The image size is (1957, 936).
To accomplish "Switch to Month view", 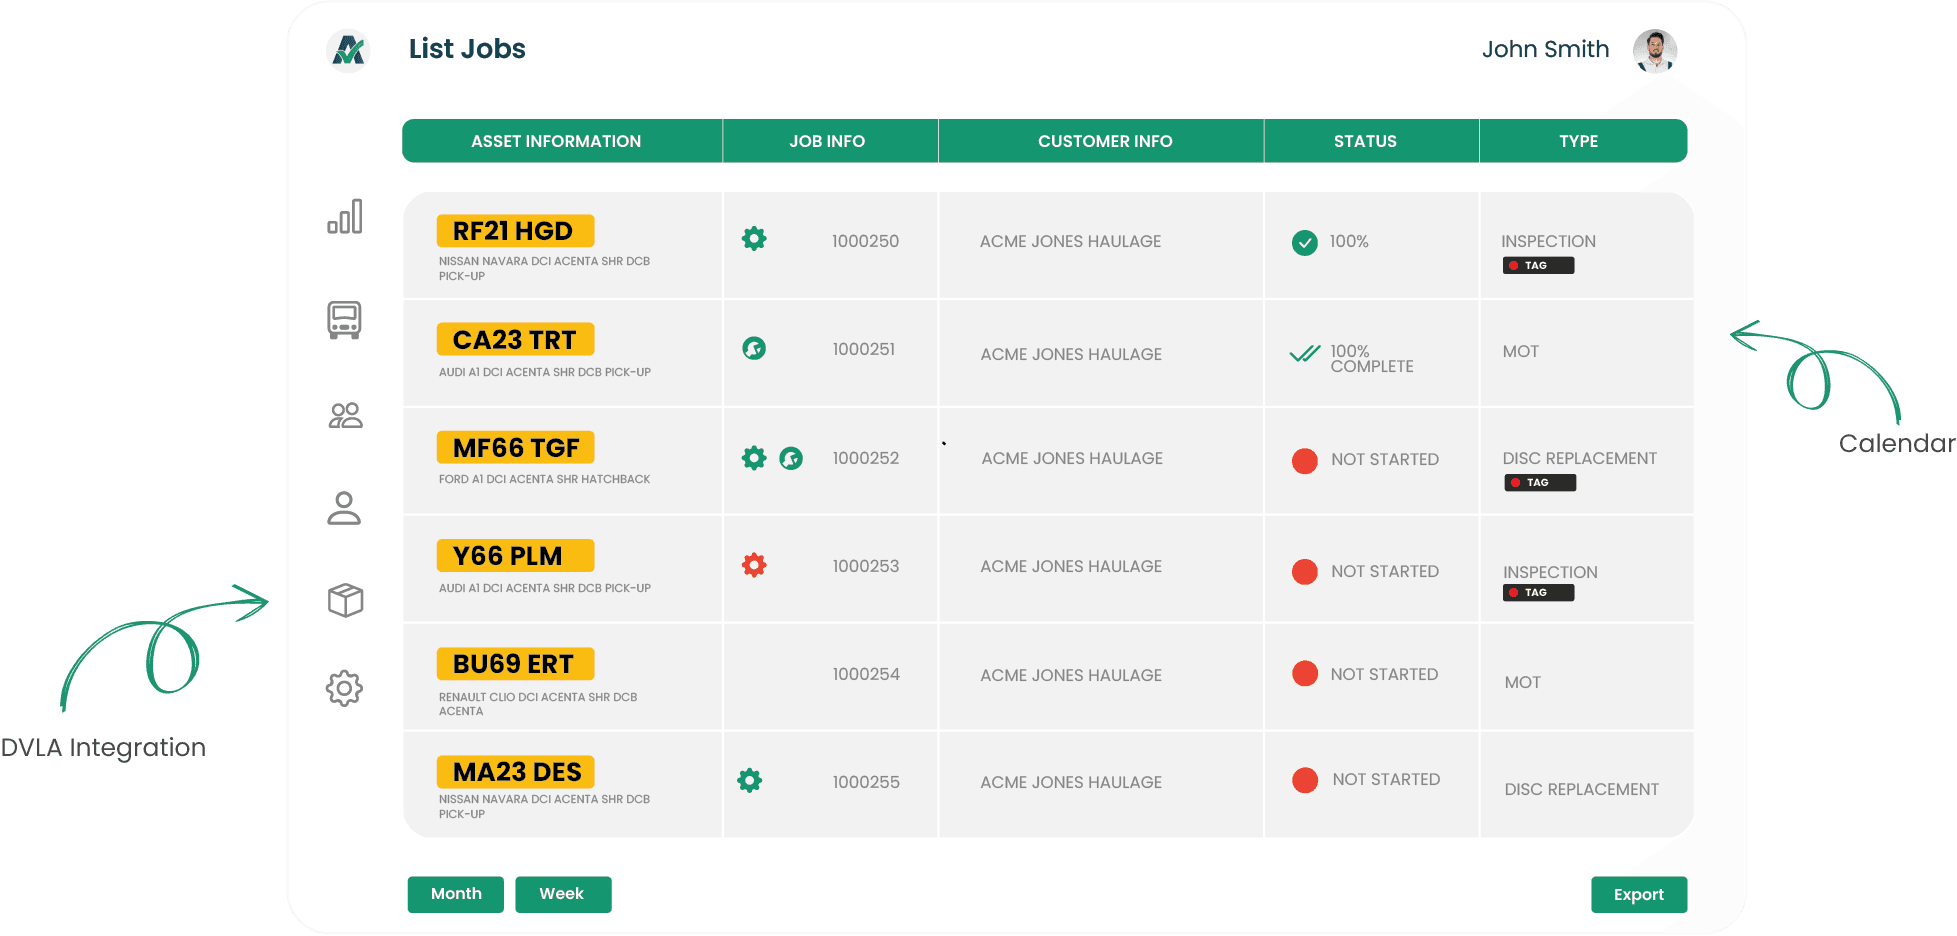I will click(456, 894).
